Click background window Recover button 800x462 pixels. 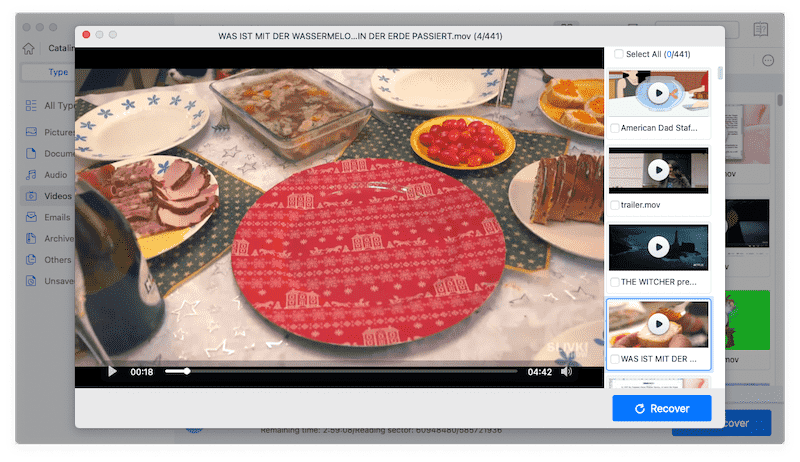click(747, 423)
